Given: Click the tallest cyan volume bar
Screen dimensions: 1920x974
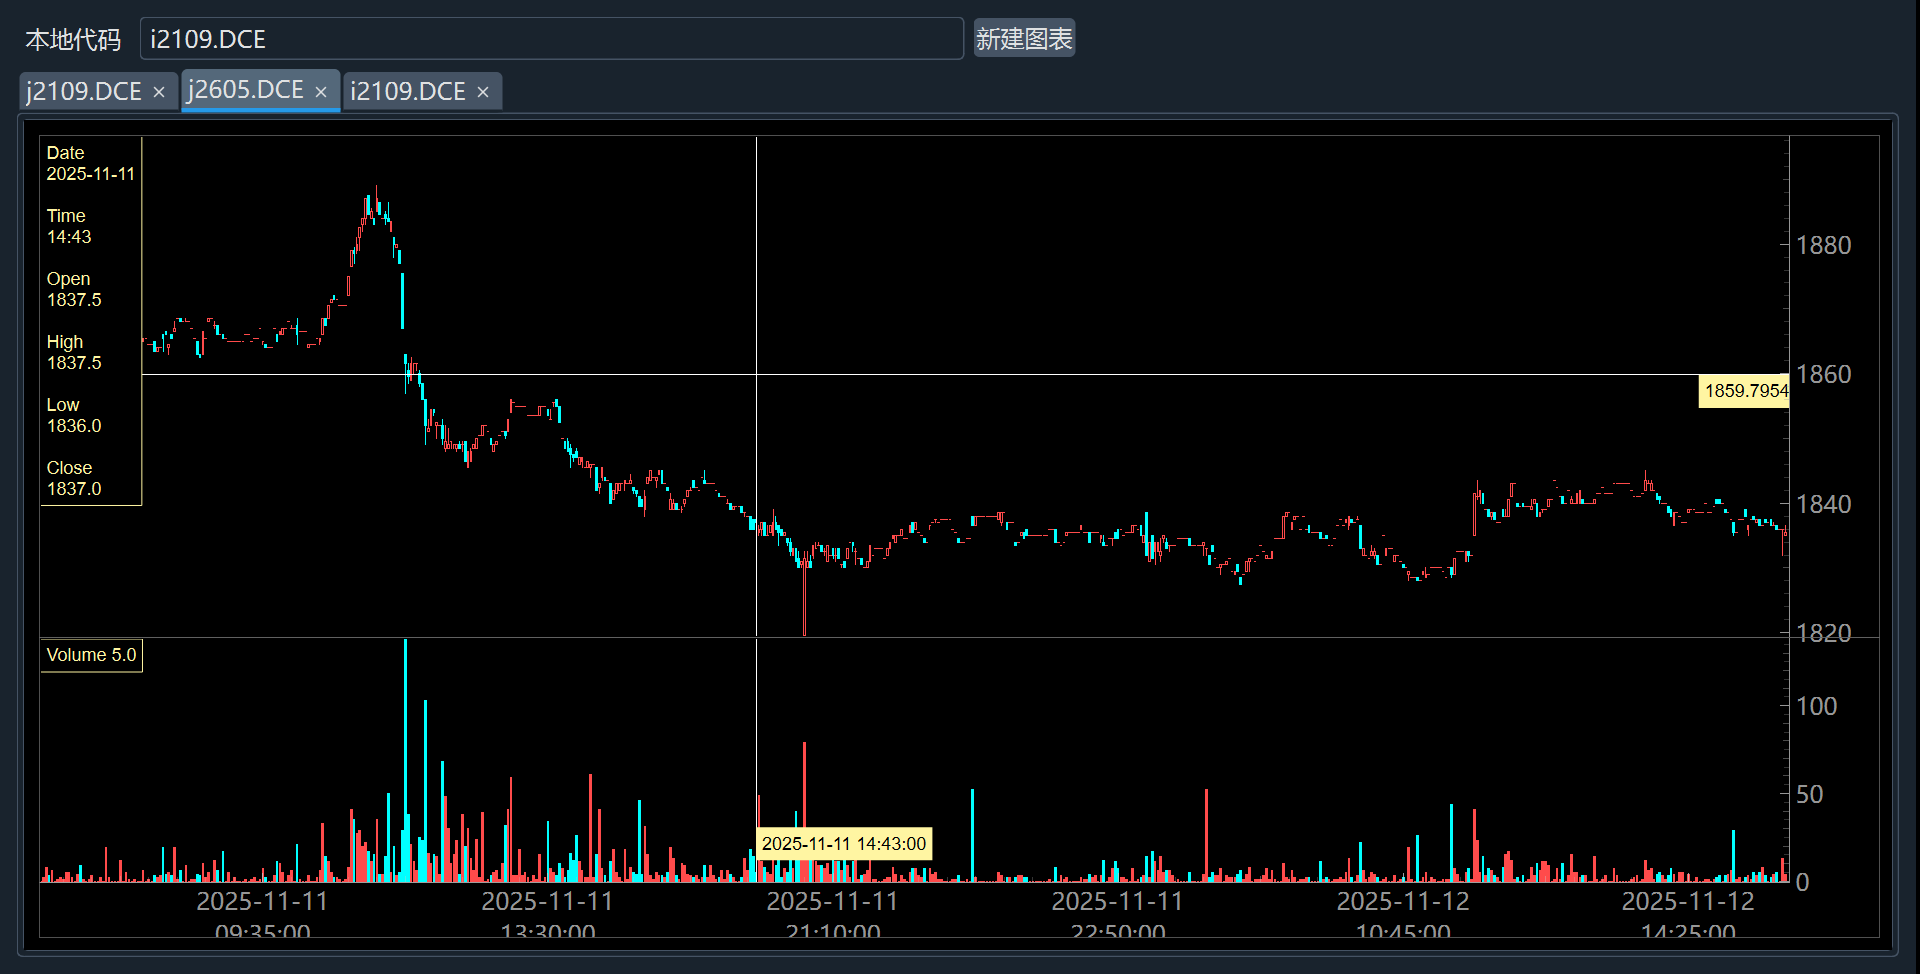Looking at the screenshot, I should tap(405, 760).
